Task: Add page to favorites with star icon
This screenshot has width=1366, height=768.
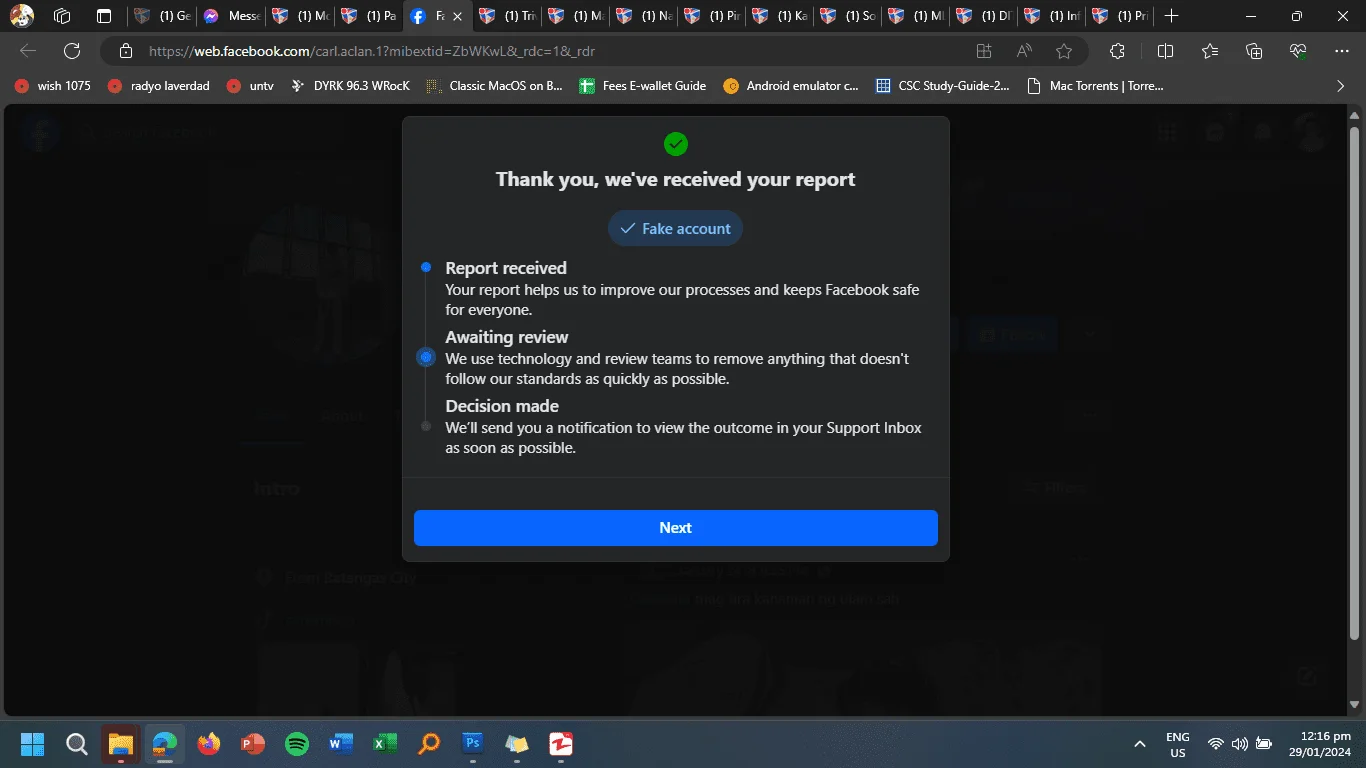Action: (x=1064, y=51)
